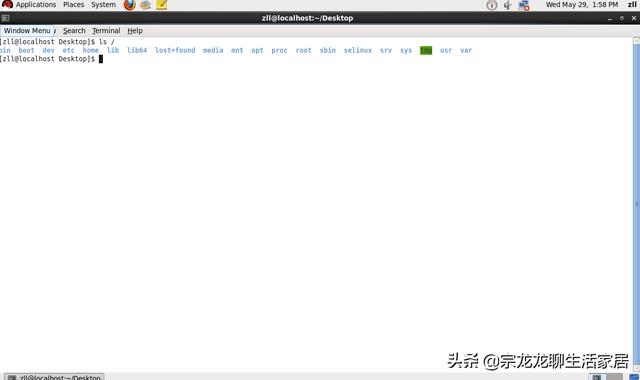
Task: Click the dev directory name
Action: [49, 50]
